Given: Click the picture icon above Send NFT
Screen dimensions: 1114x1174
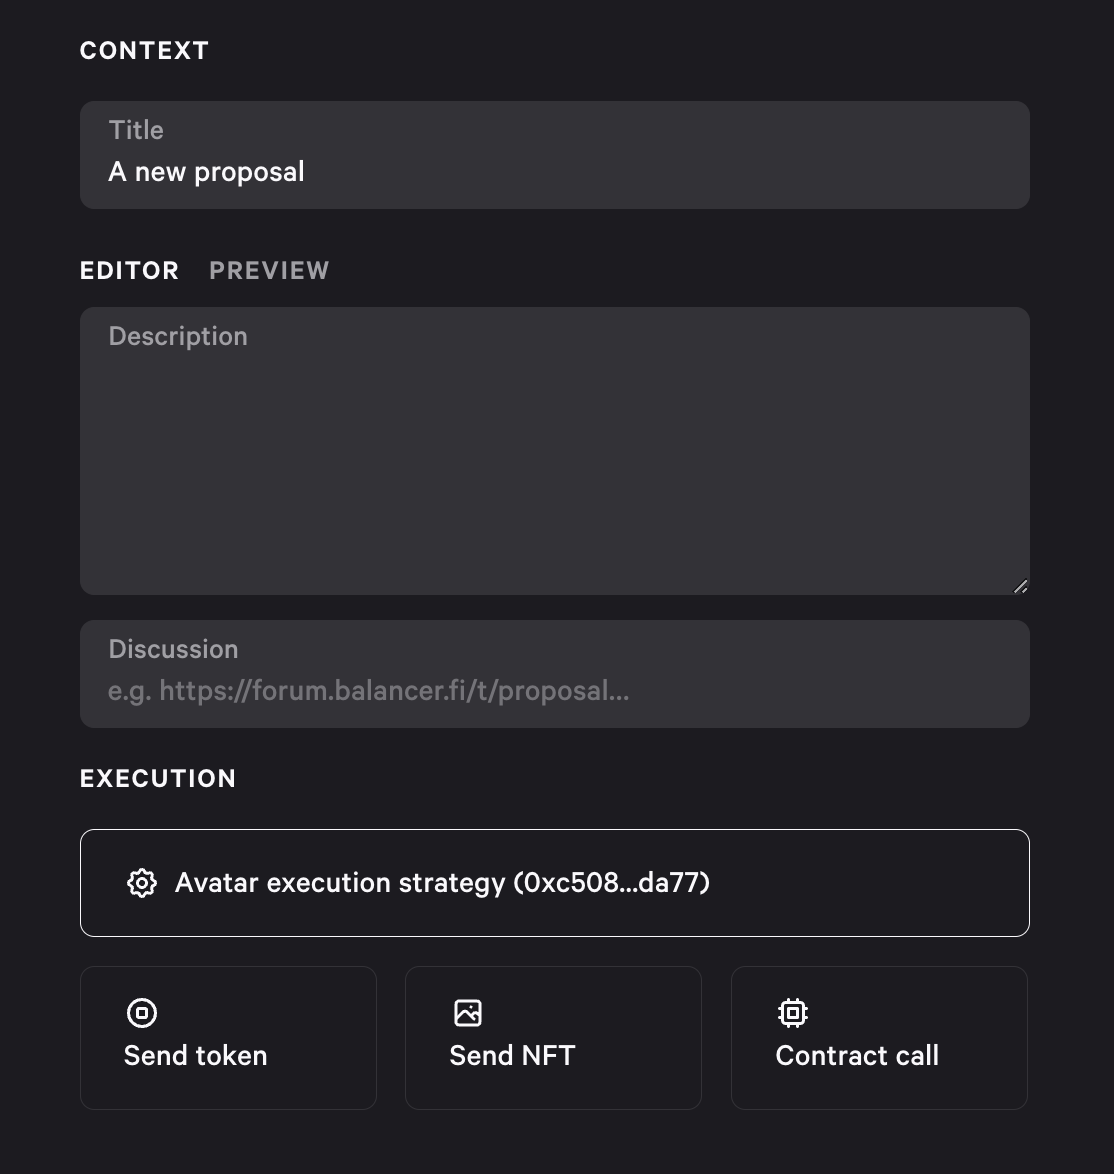Looking at the screenshot, I should (x=468, y=1013).
